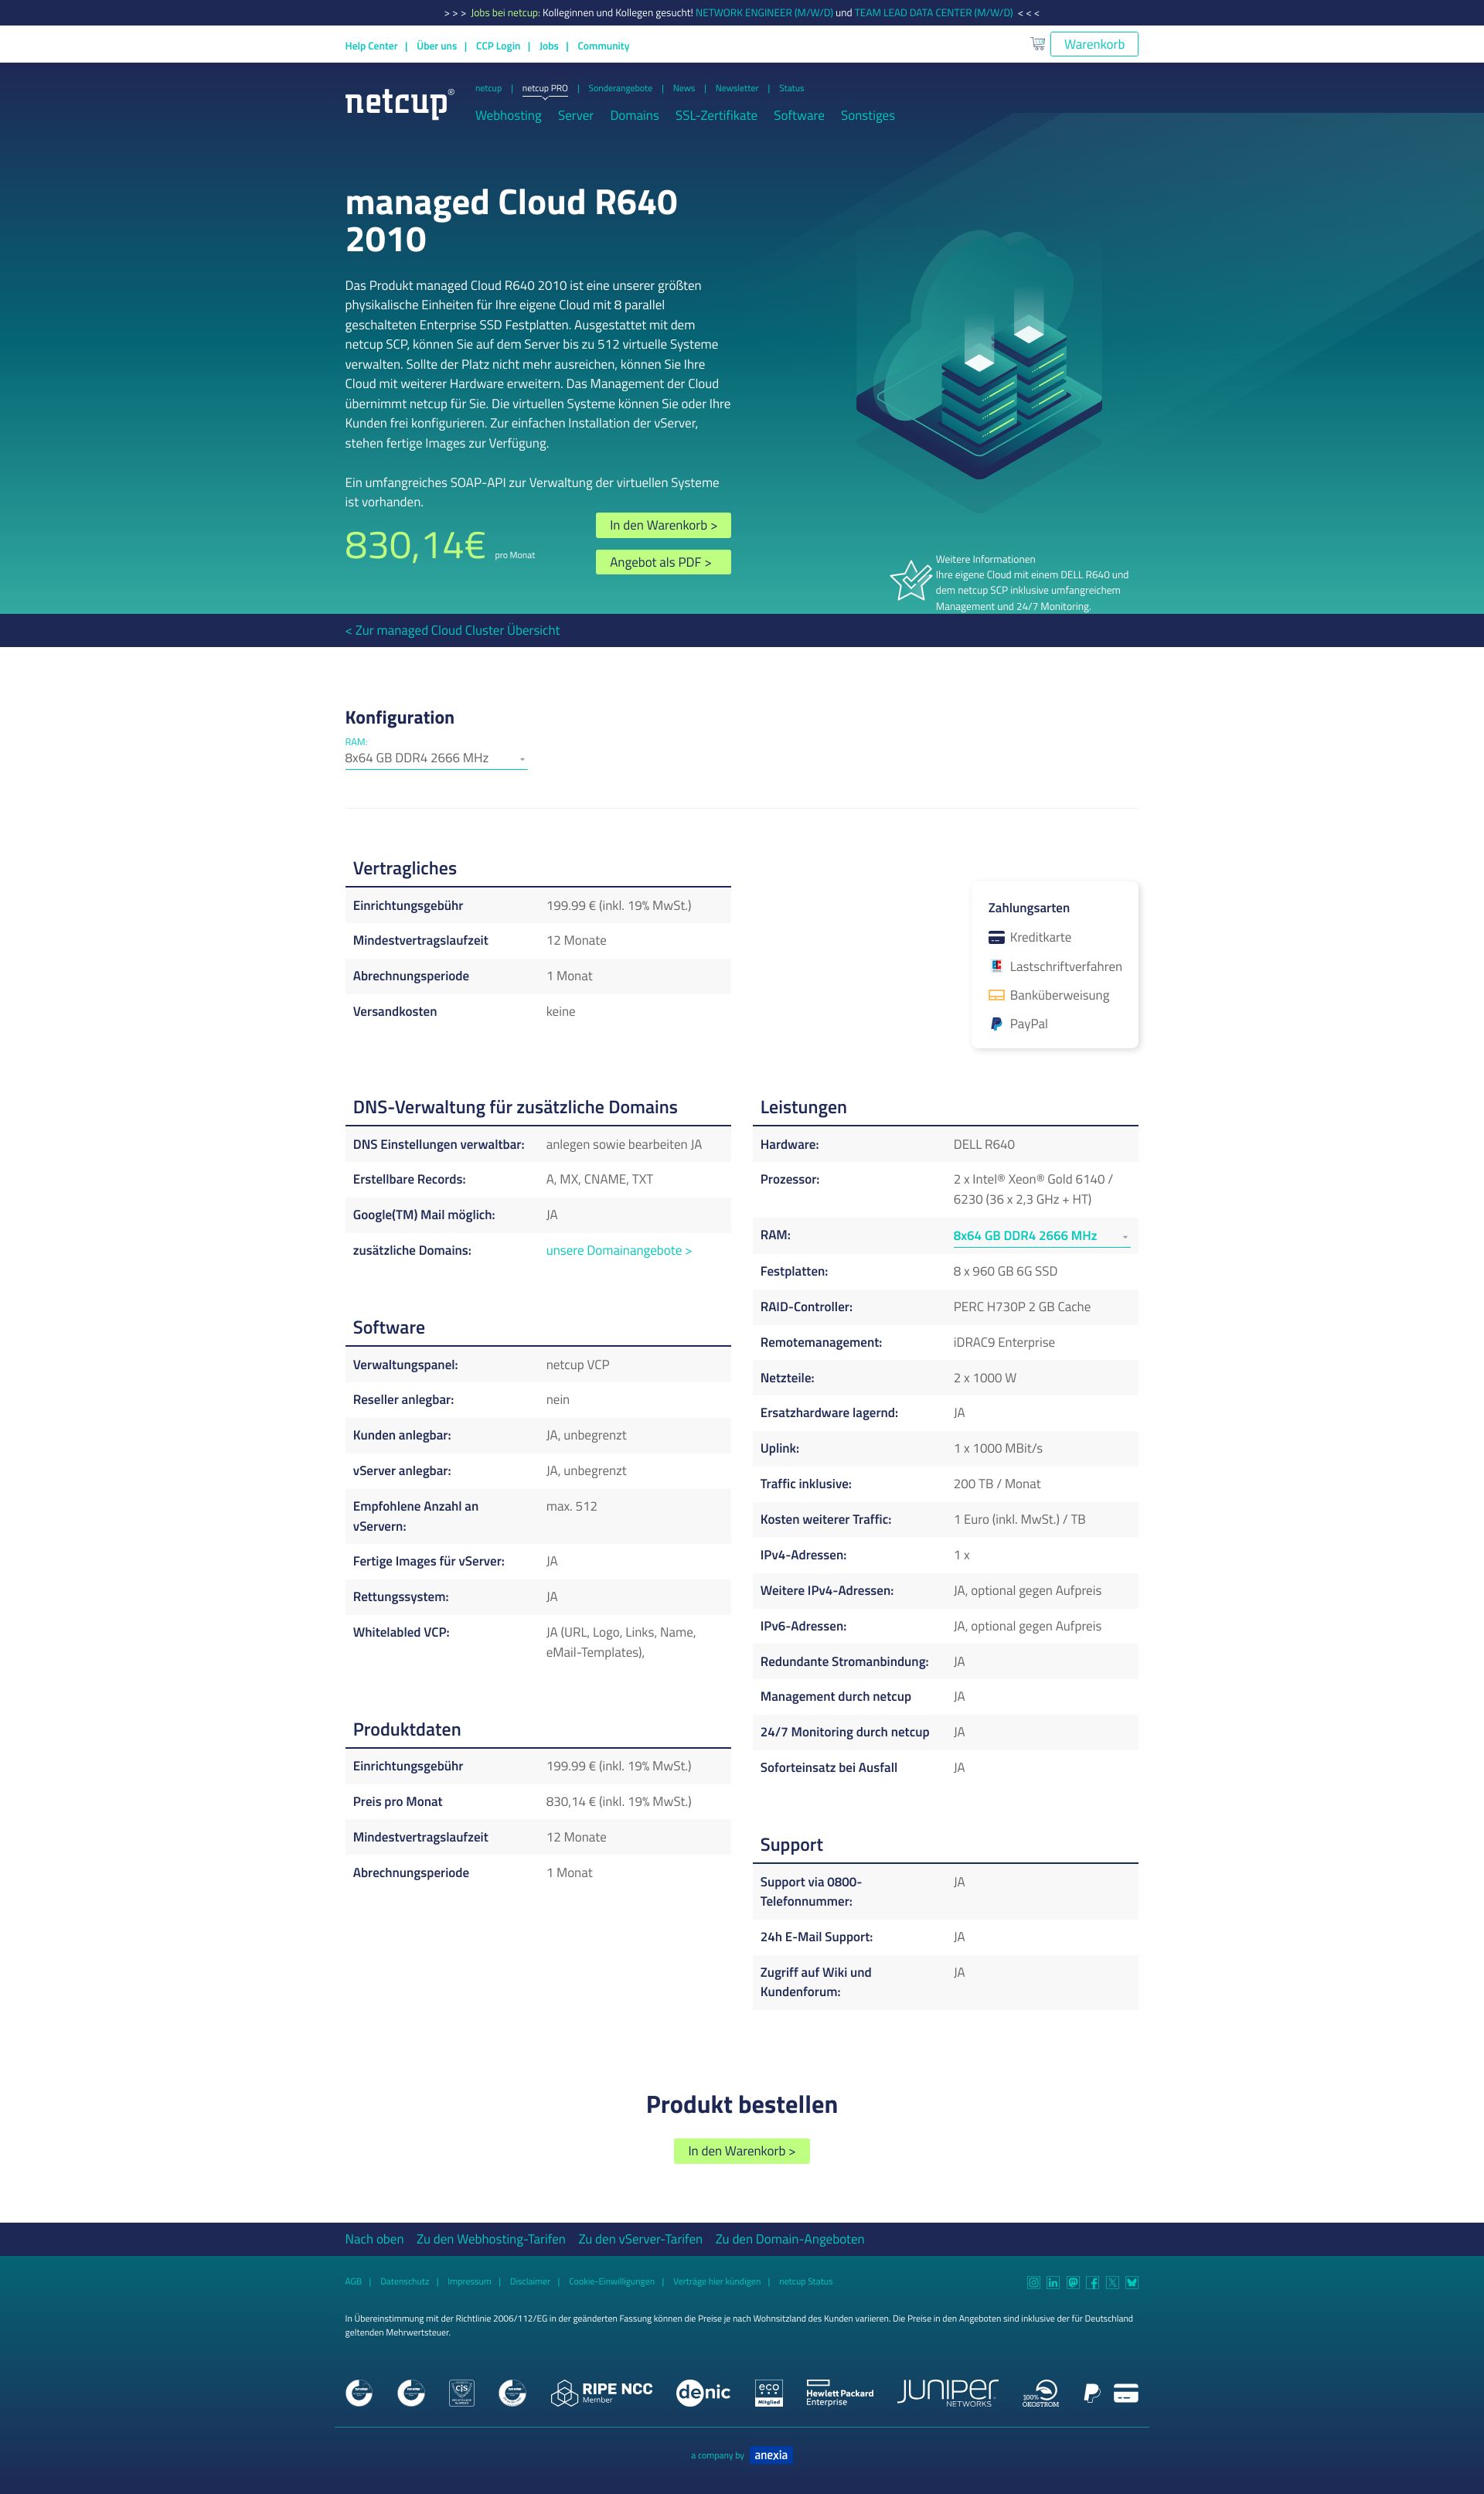The image size is (1484, 2494).
Task: Open the LinkedIn social icon in the footer
Action: coord(1053,2283)
